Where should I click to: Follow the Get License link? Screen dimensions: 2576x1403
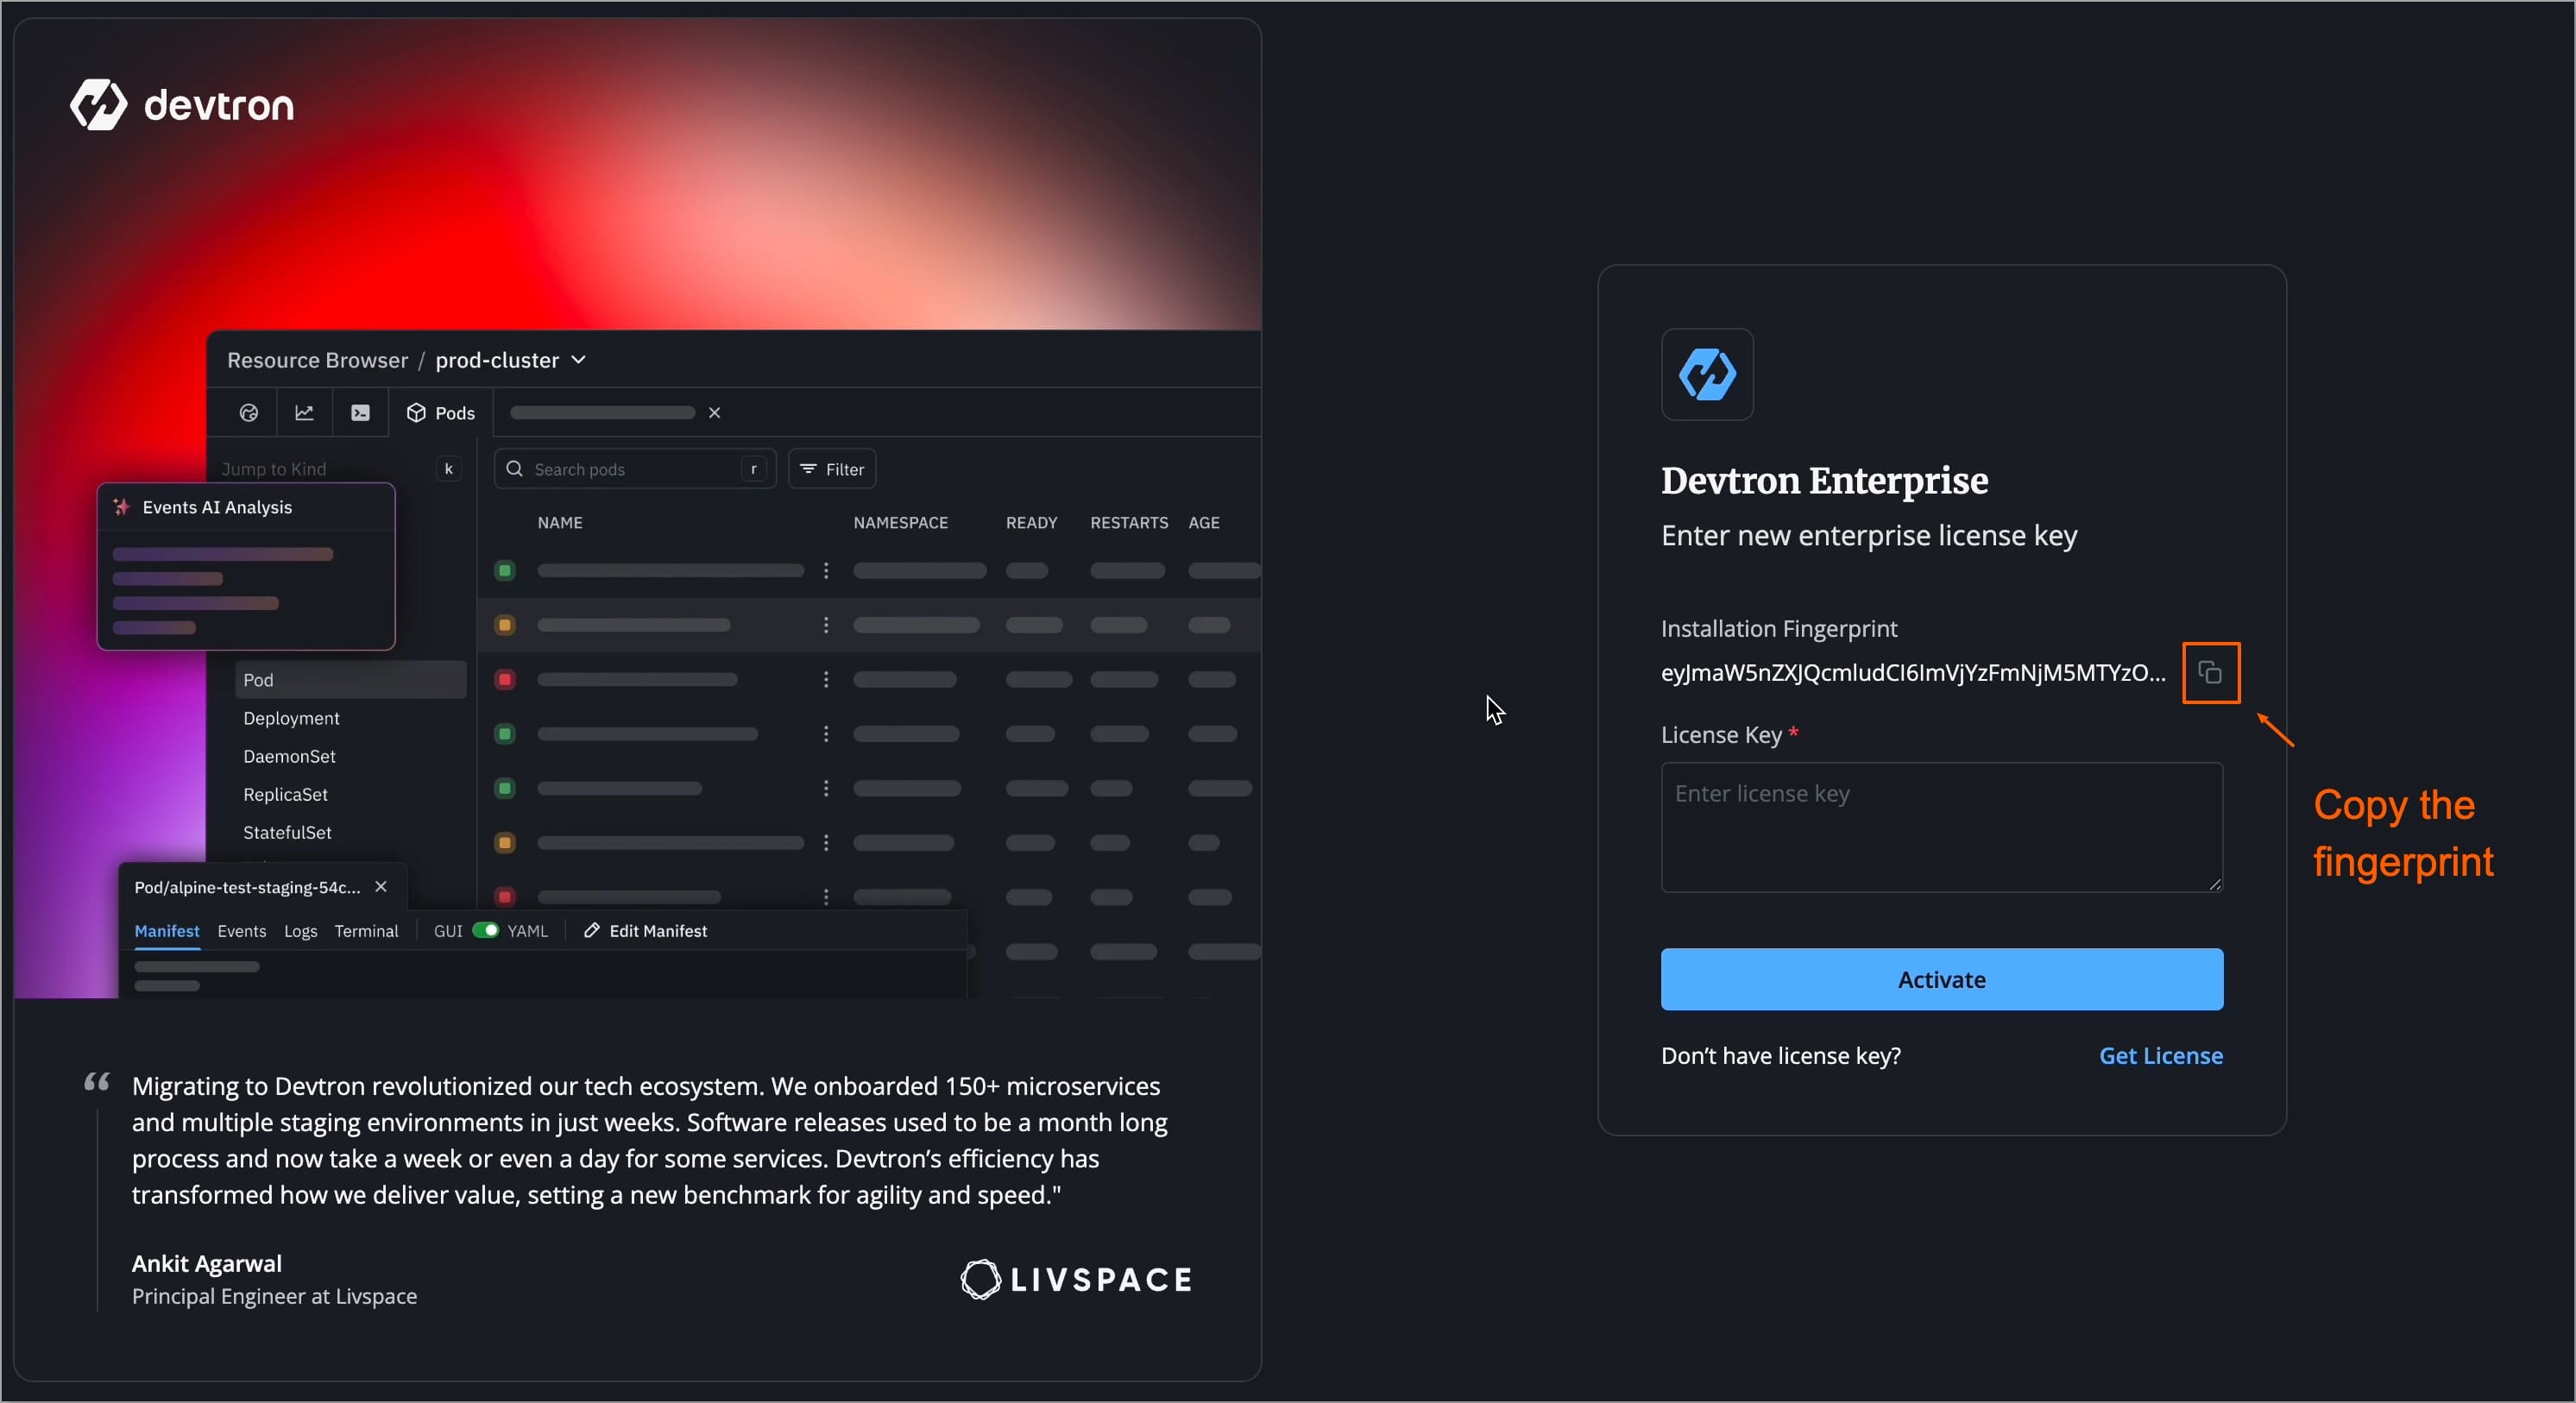2160,1056
